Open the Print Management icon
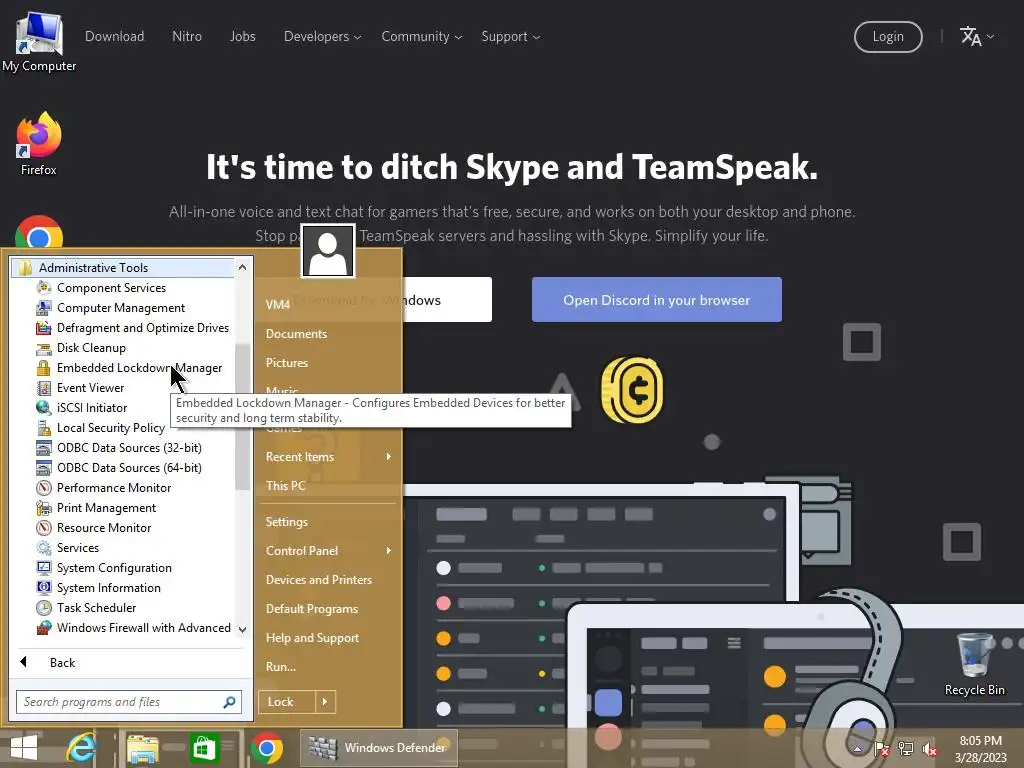1024x768 pixels. (x=44, y=508)
